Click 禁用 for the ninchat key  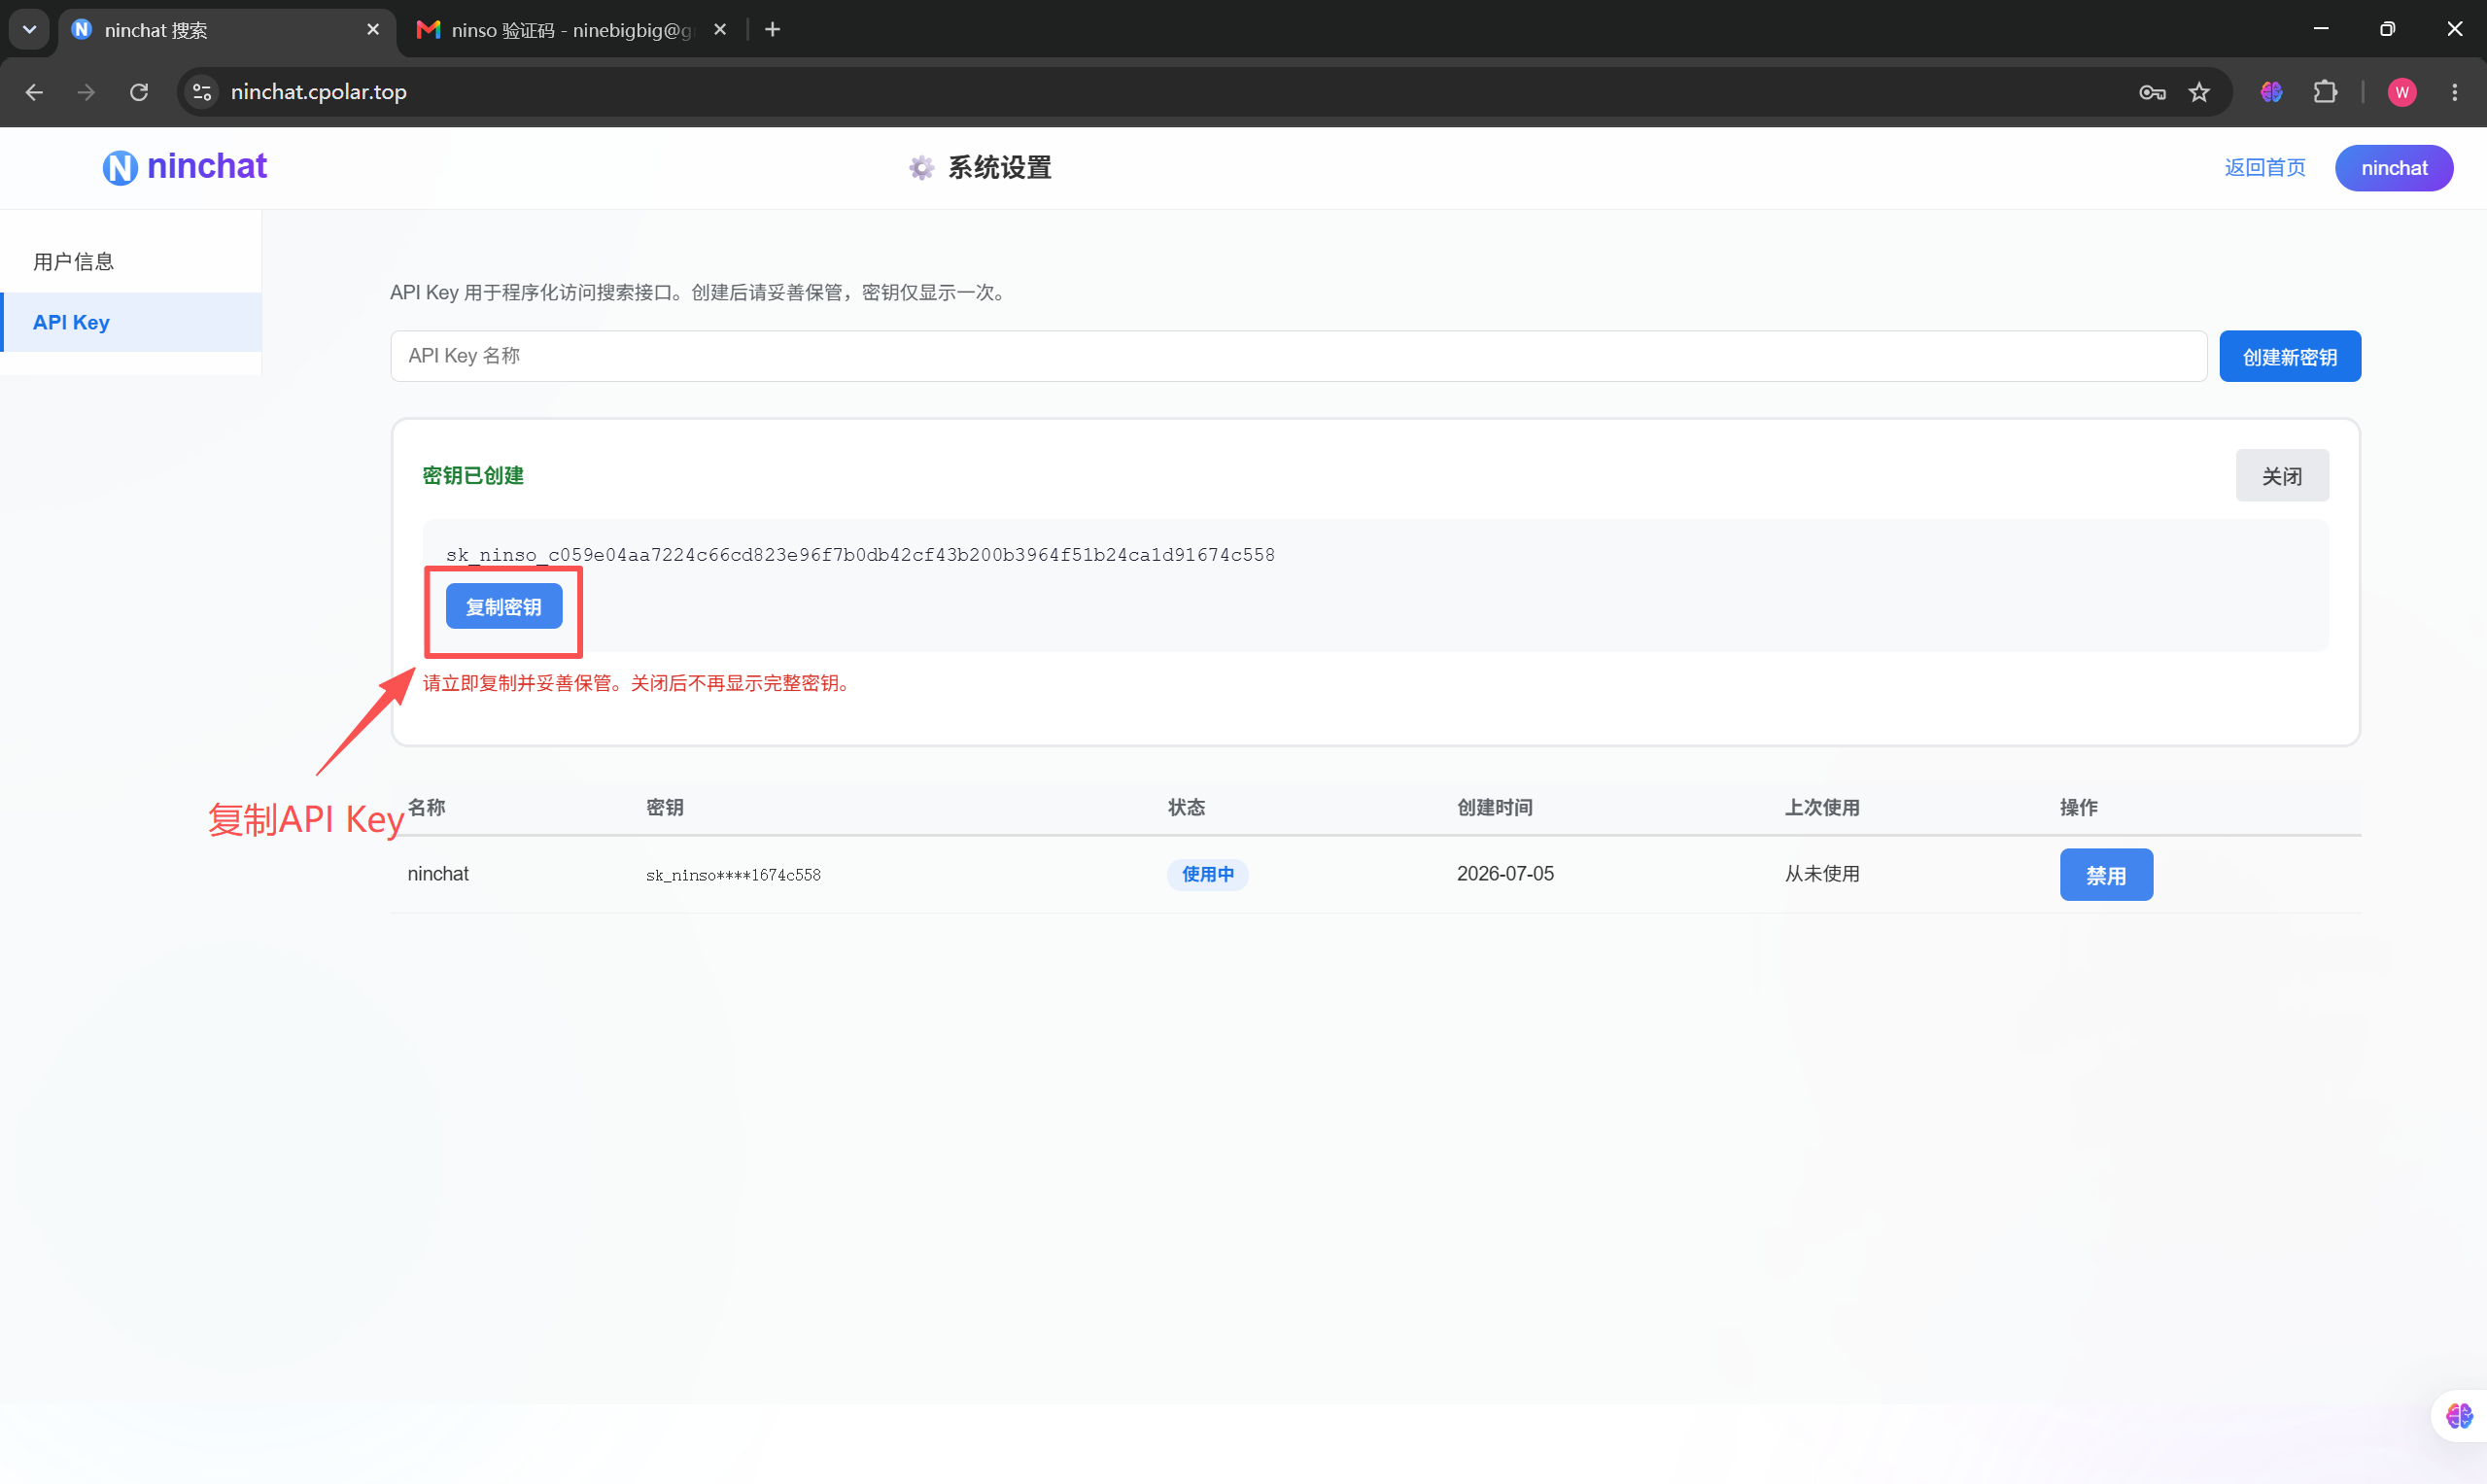[x=2106, y=875]
